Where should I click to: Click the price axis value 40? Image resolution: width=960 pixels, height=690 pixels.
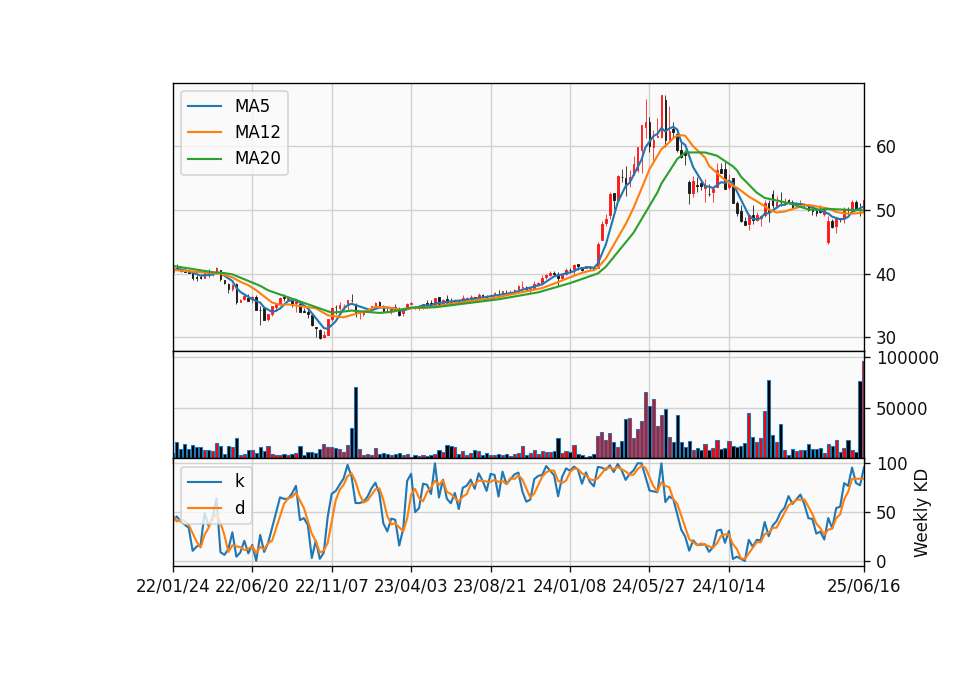(886, 275)
